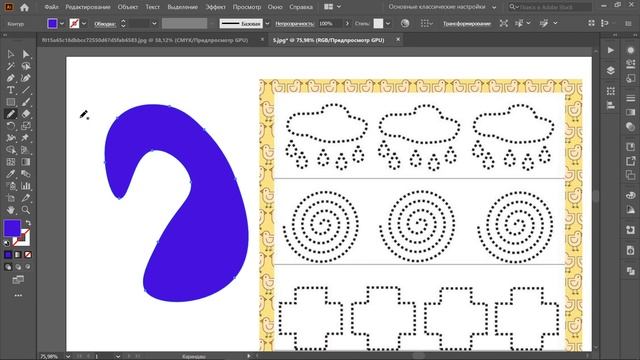Open the Просмотр menu

click(x=247, y=7)
